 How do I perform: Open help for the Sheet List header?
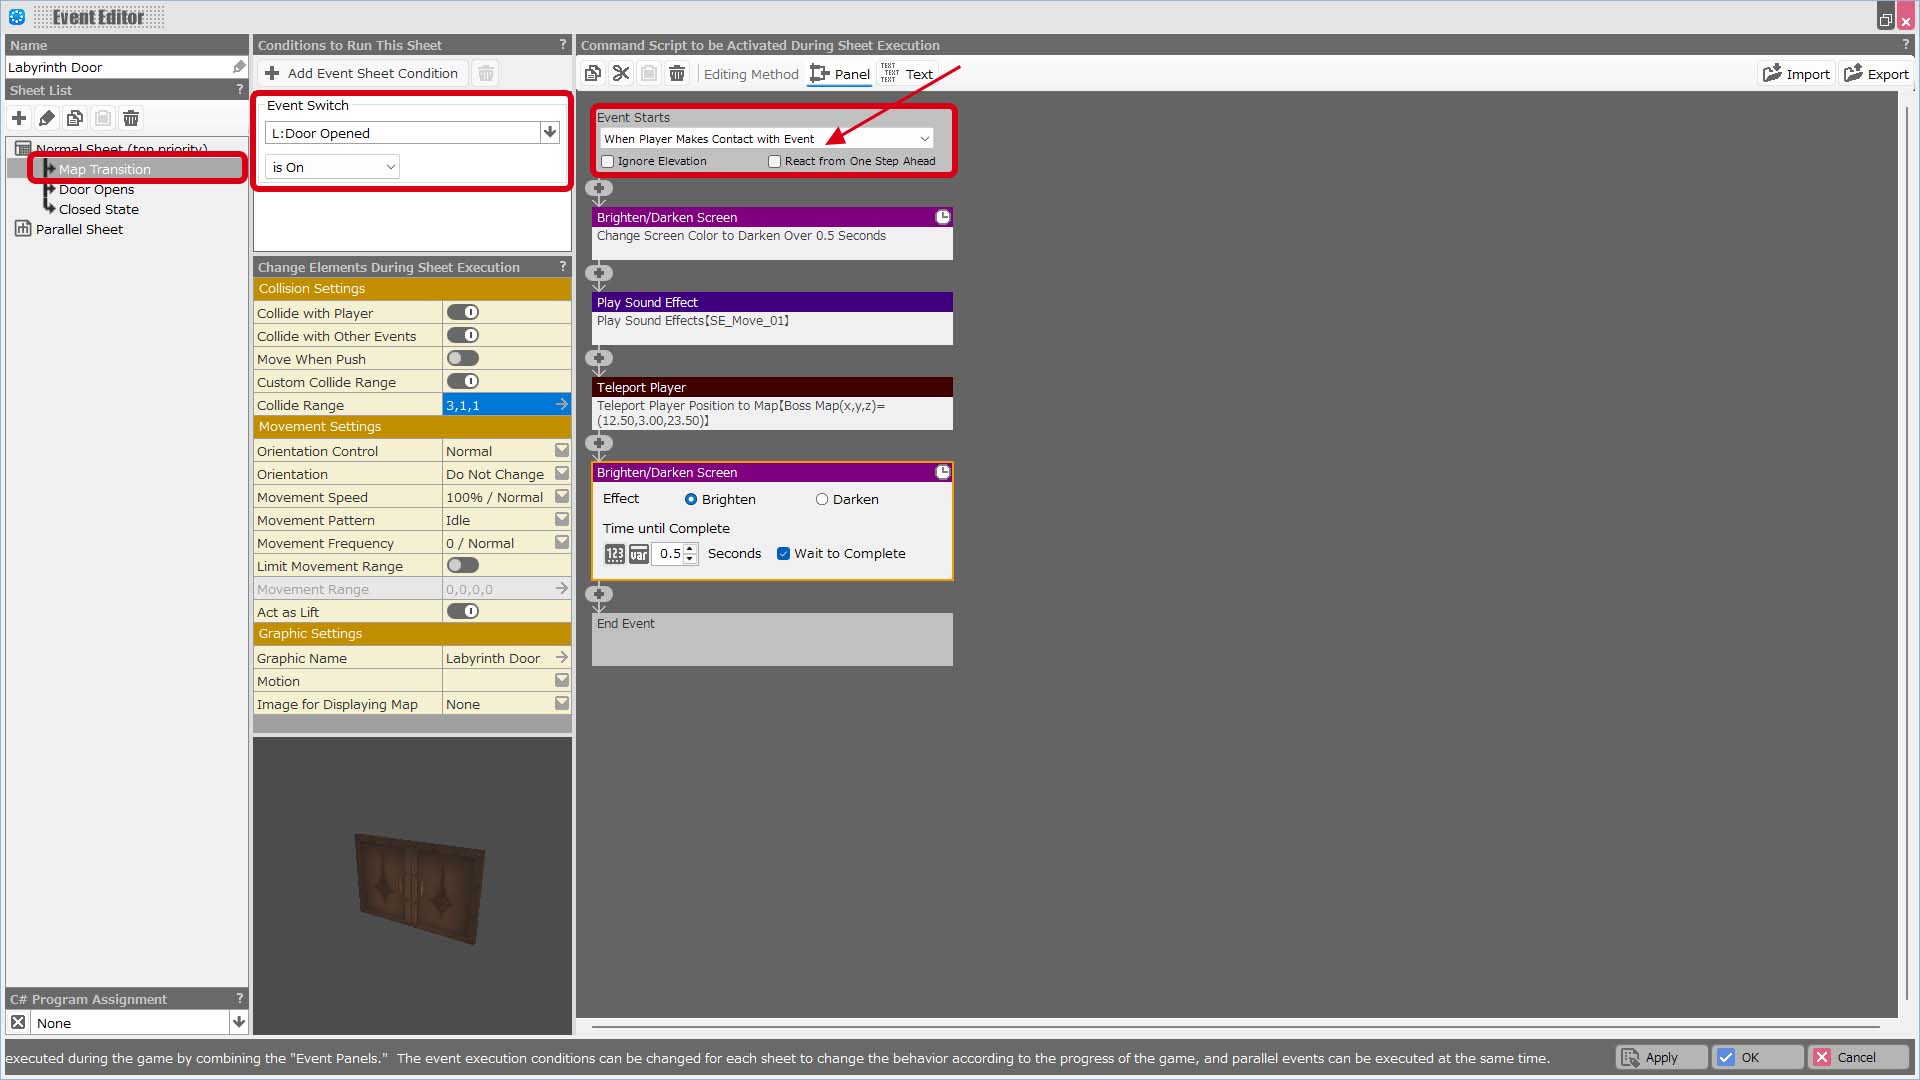240,90
